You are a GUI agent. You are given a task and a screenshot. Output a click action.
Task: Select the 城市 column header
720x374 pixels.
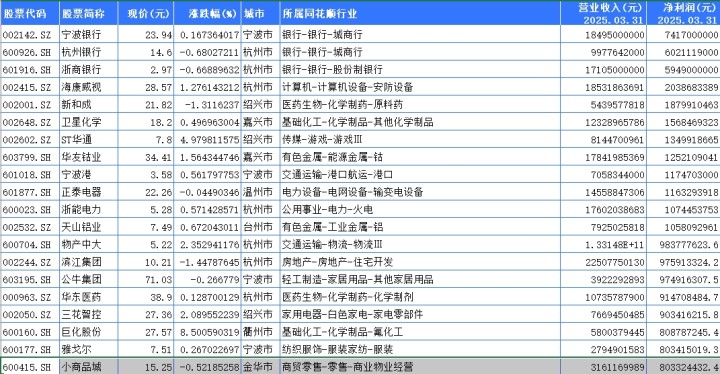click(260, 13)
